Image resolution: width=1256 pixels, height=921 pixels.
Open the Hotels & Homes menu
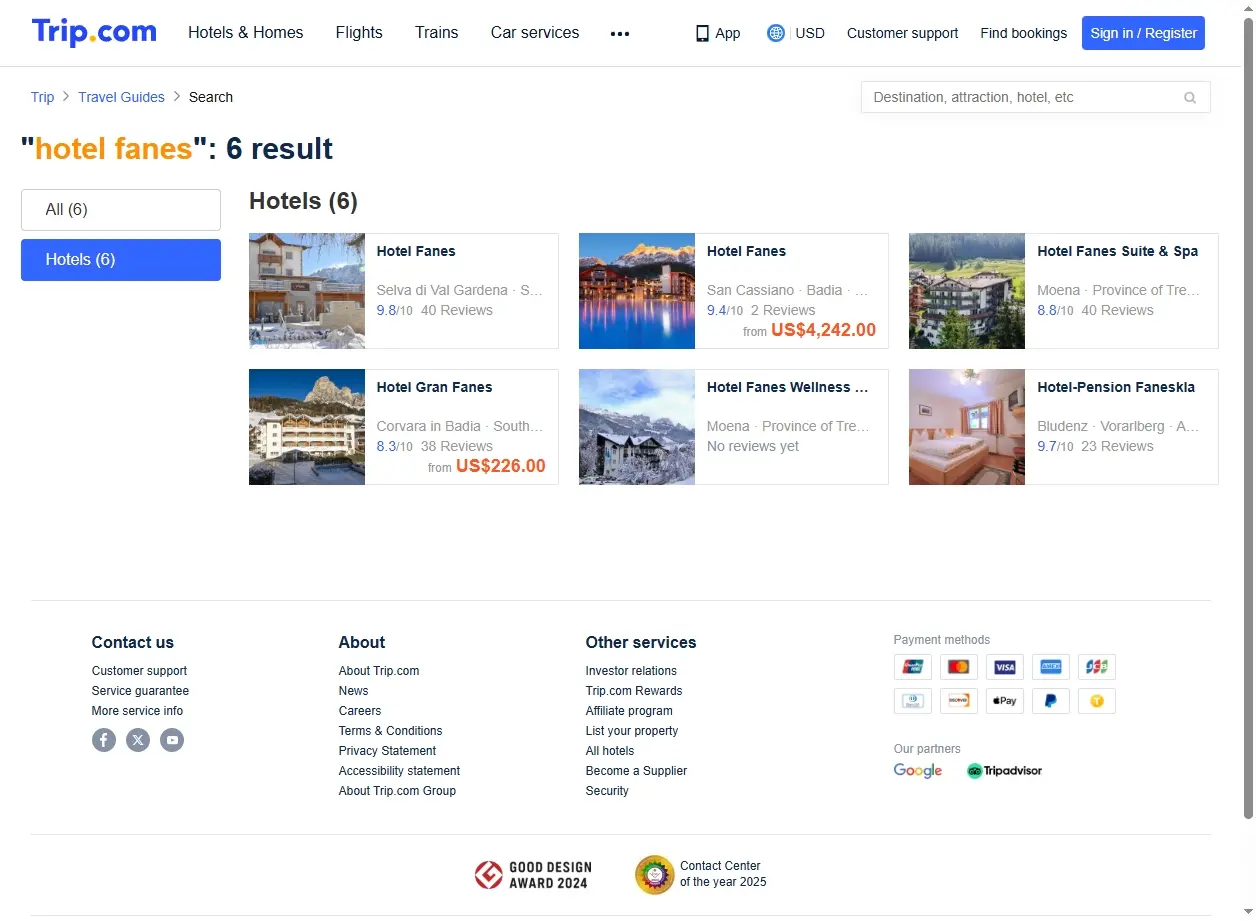click(x=246, y=33)
